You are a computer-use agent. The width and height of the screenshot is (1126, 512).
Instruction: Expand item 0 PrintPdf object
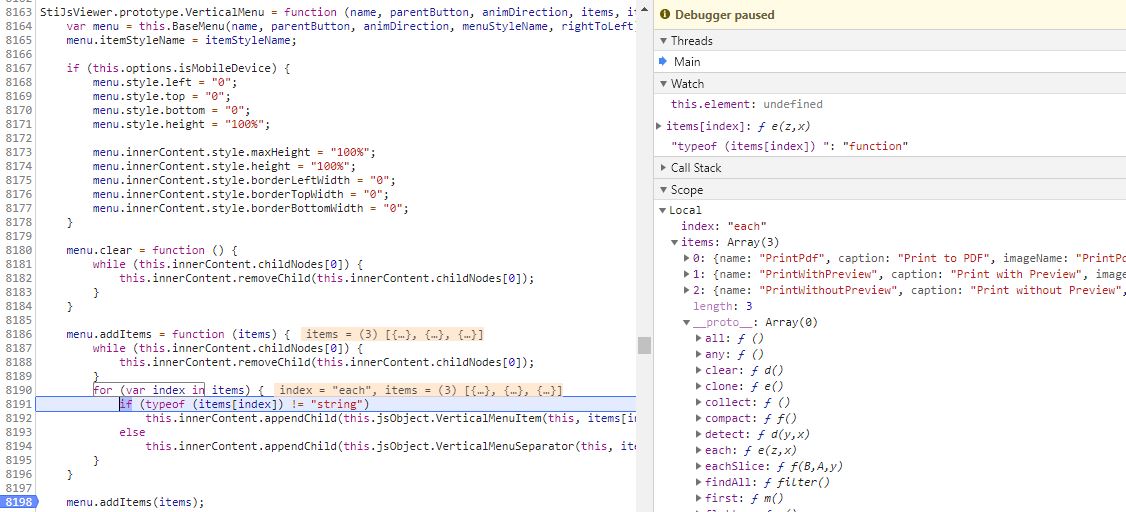[x=687, y=258]
